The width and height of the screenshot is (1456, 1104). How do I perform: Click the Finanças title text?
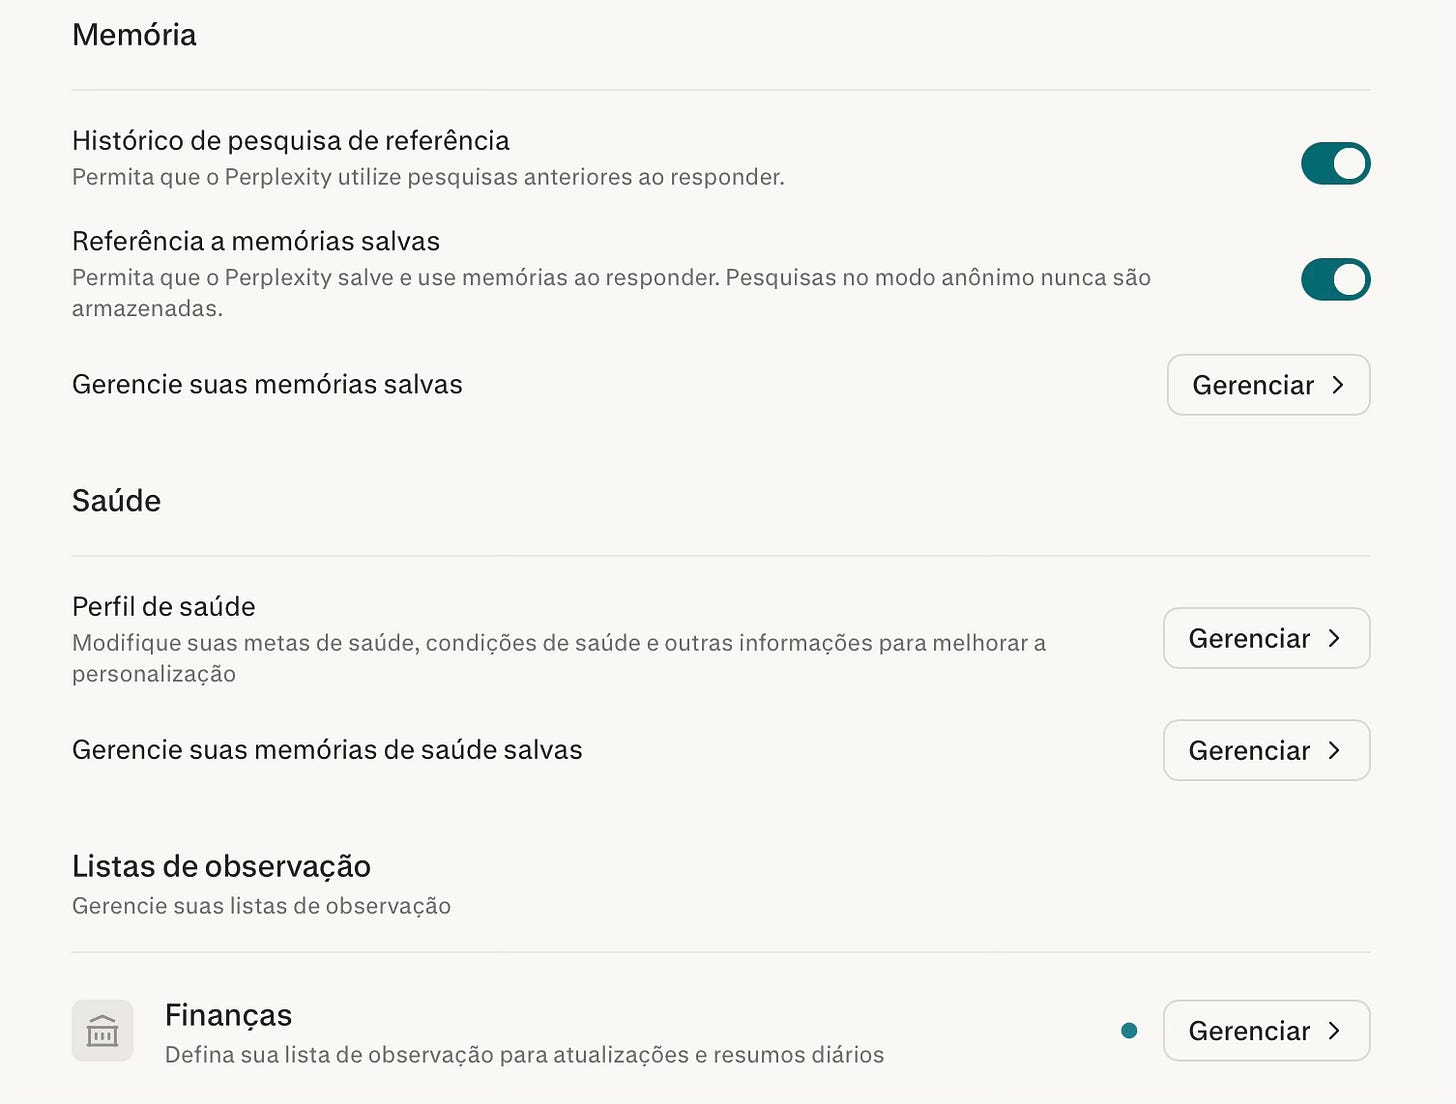(228, 1015)
